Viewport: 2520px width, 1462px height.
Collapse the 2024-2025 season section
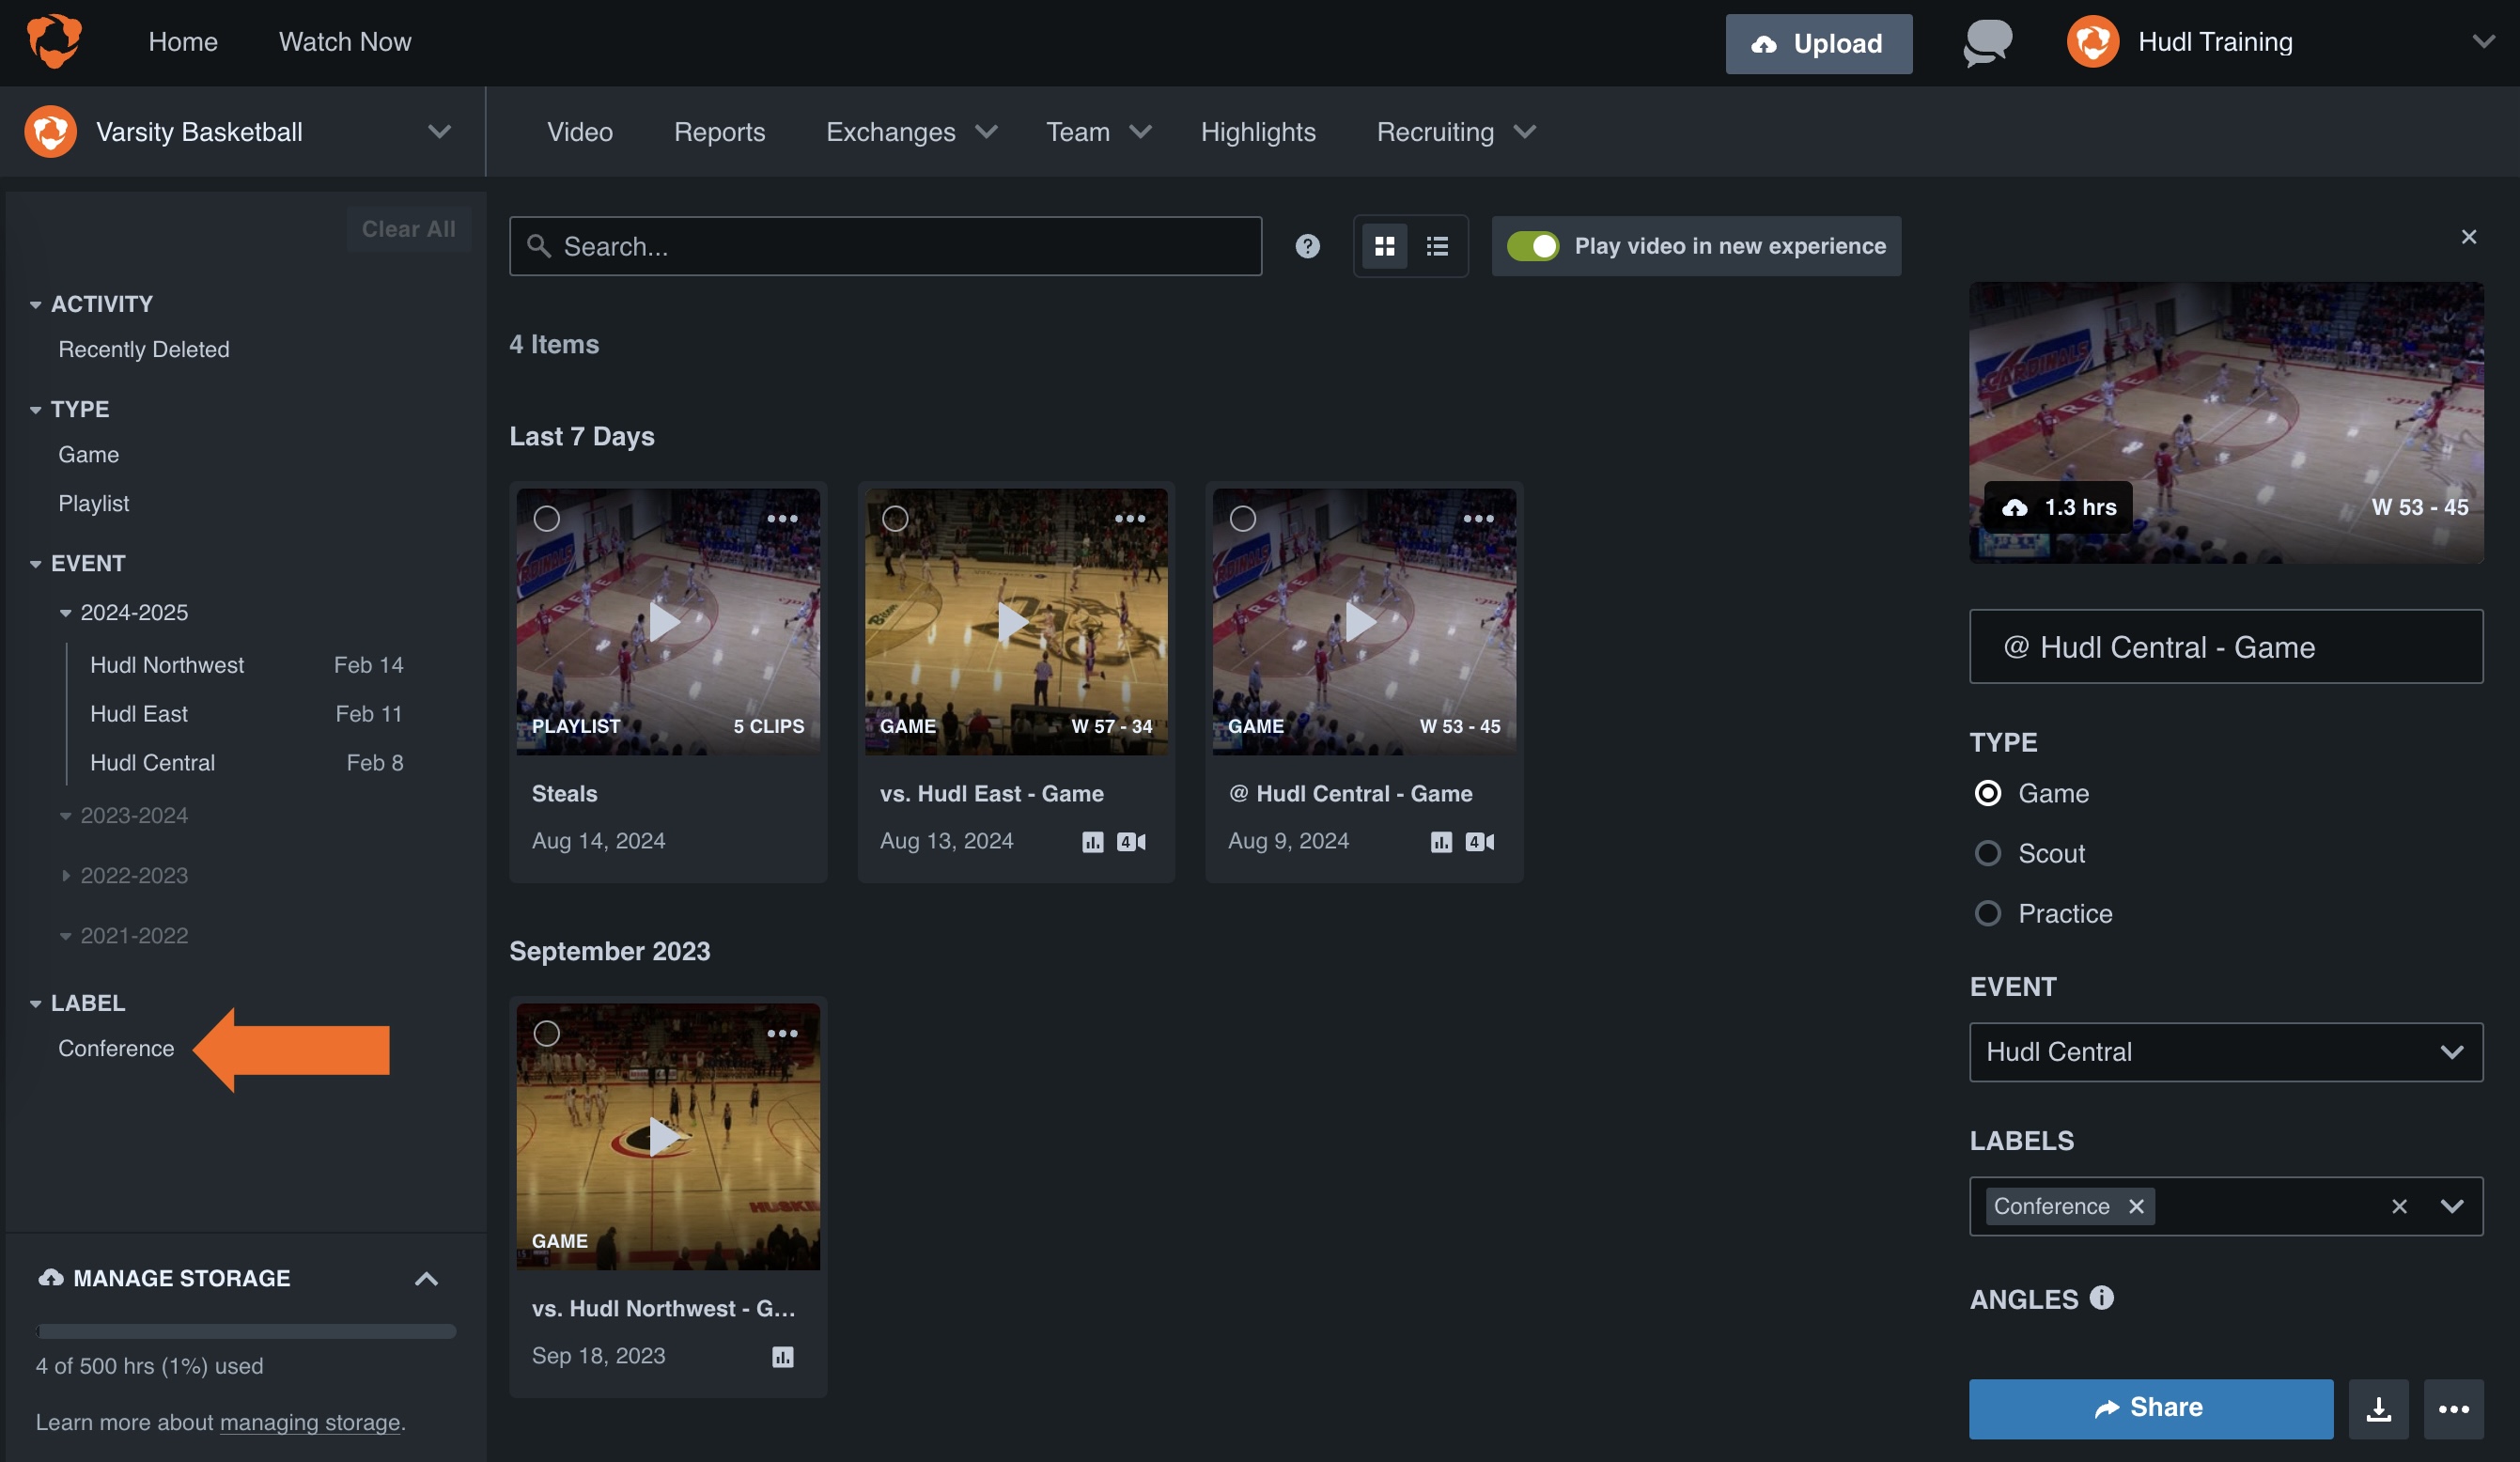point(66,612)
